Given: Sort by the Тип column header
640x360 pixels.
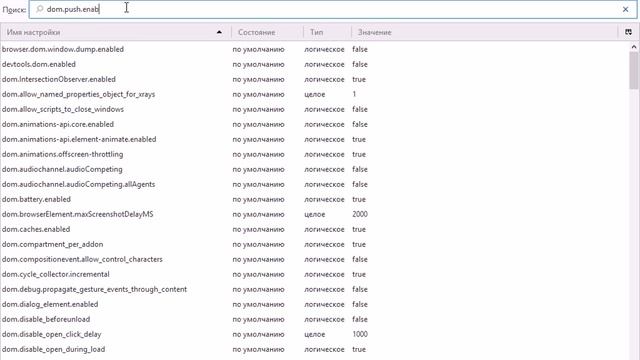Looking at the screenshot, I should coord(327,32).
